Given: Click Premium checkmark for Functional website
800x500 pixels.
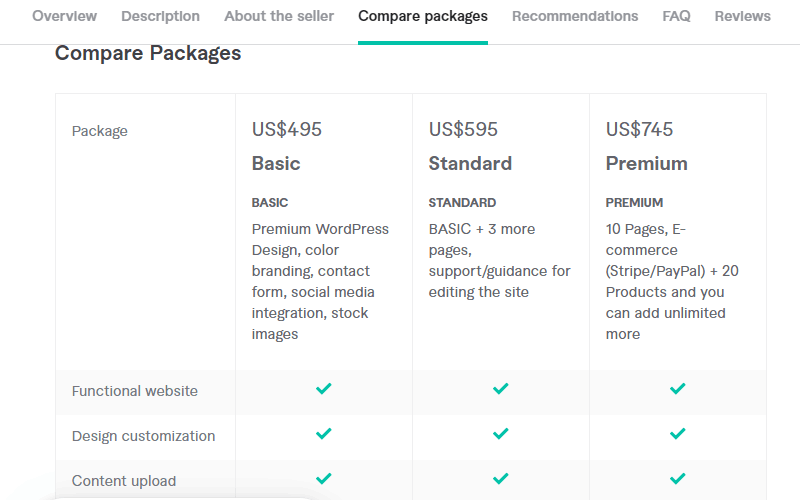Looking at the screenshot, I should (x=677, y=389).
